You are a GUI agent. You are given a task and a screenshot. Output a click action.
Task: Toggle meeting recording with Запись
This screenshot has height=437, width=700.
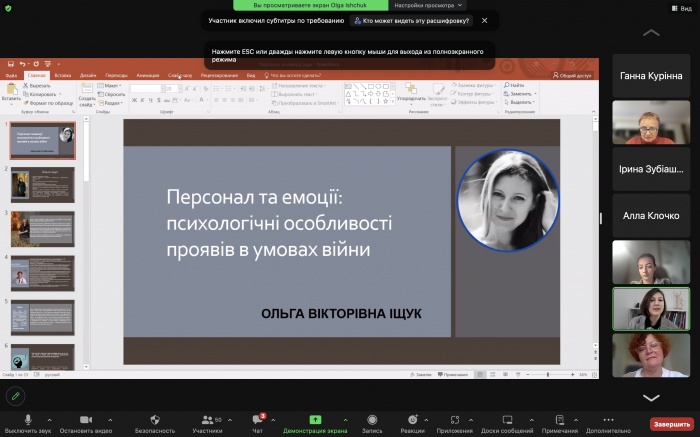click(372, 419)
